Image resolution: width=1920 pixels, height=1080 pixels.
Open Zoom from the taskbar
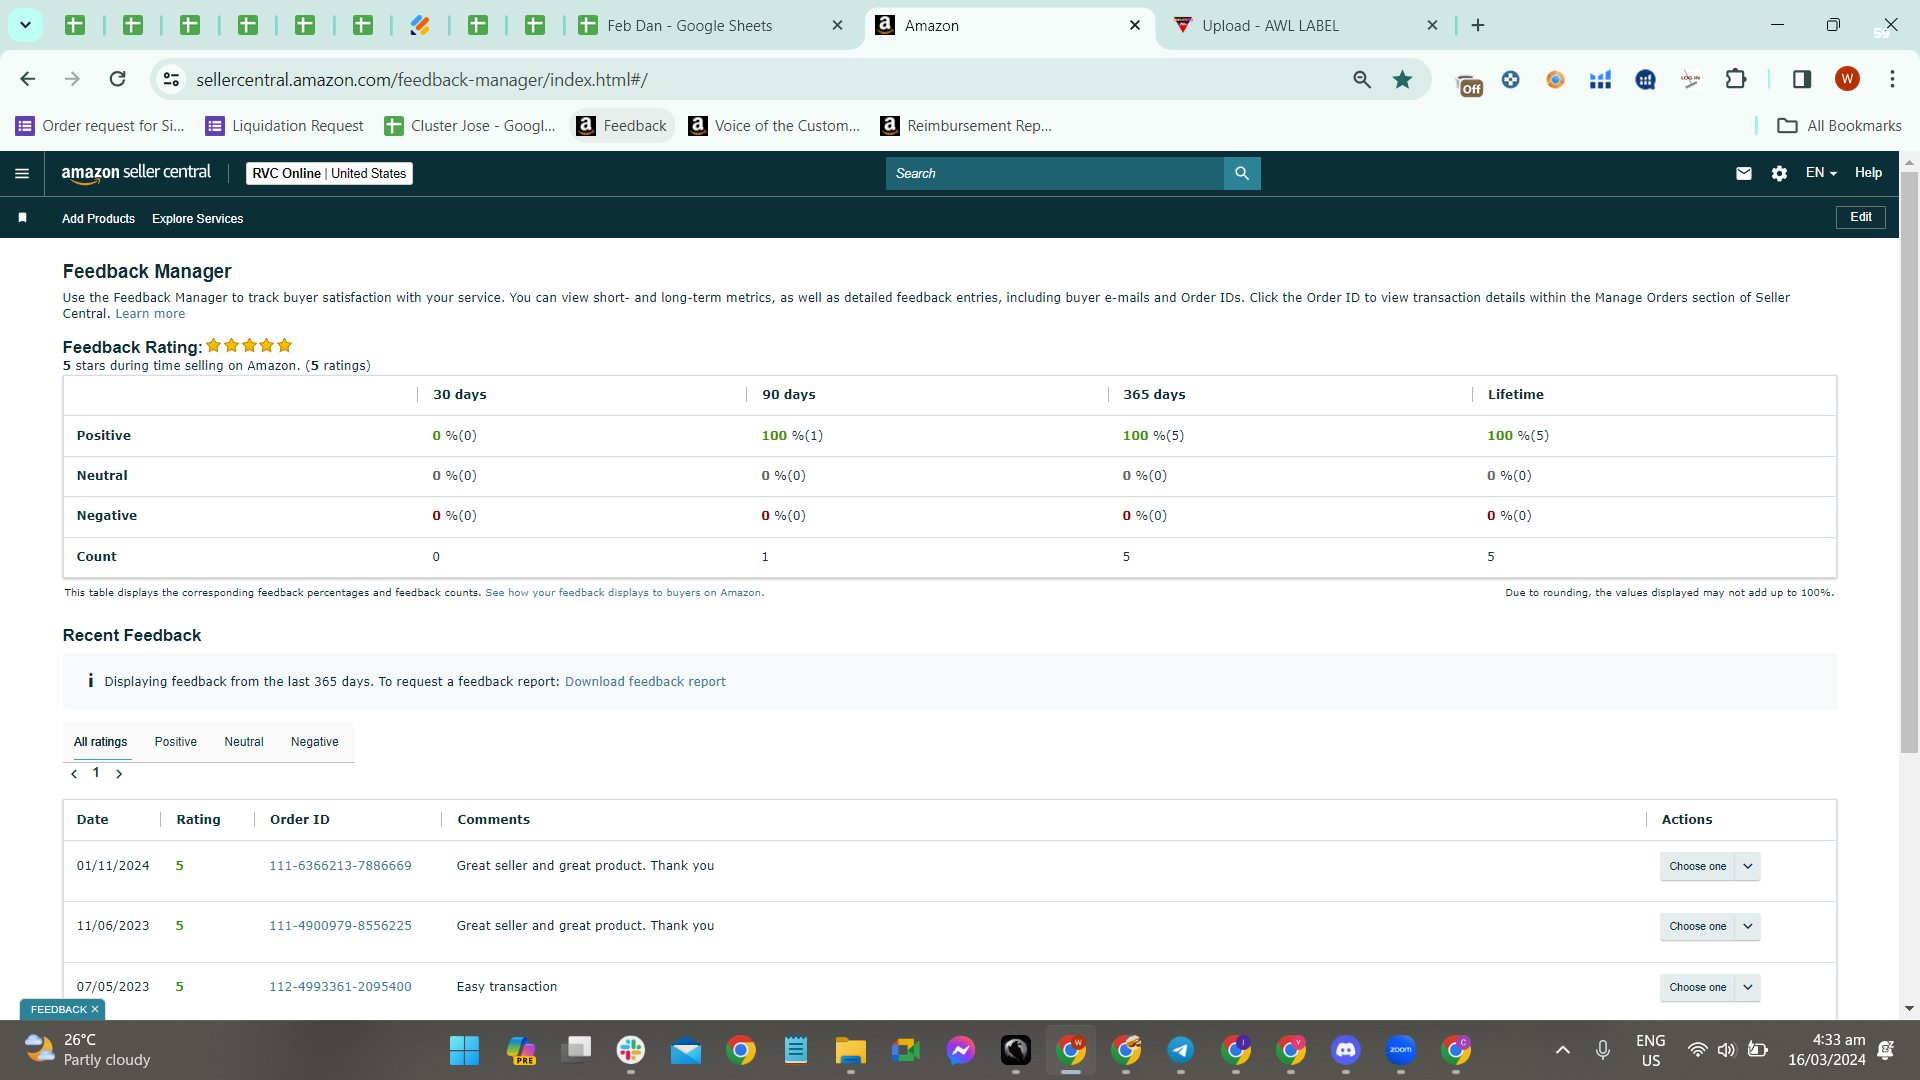click(1401, 1050)
